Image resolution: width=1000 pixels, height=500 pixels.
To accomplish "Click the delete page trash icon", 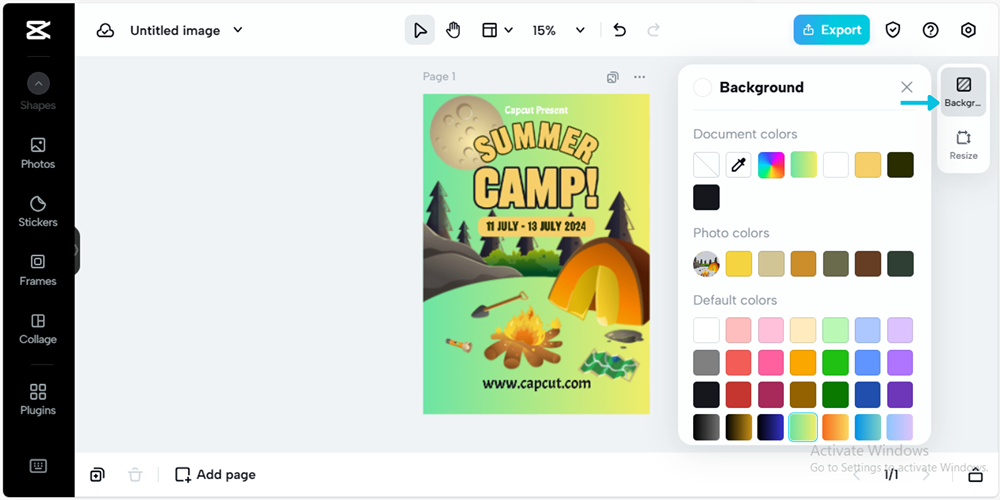I will [135, 474].
